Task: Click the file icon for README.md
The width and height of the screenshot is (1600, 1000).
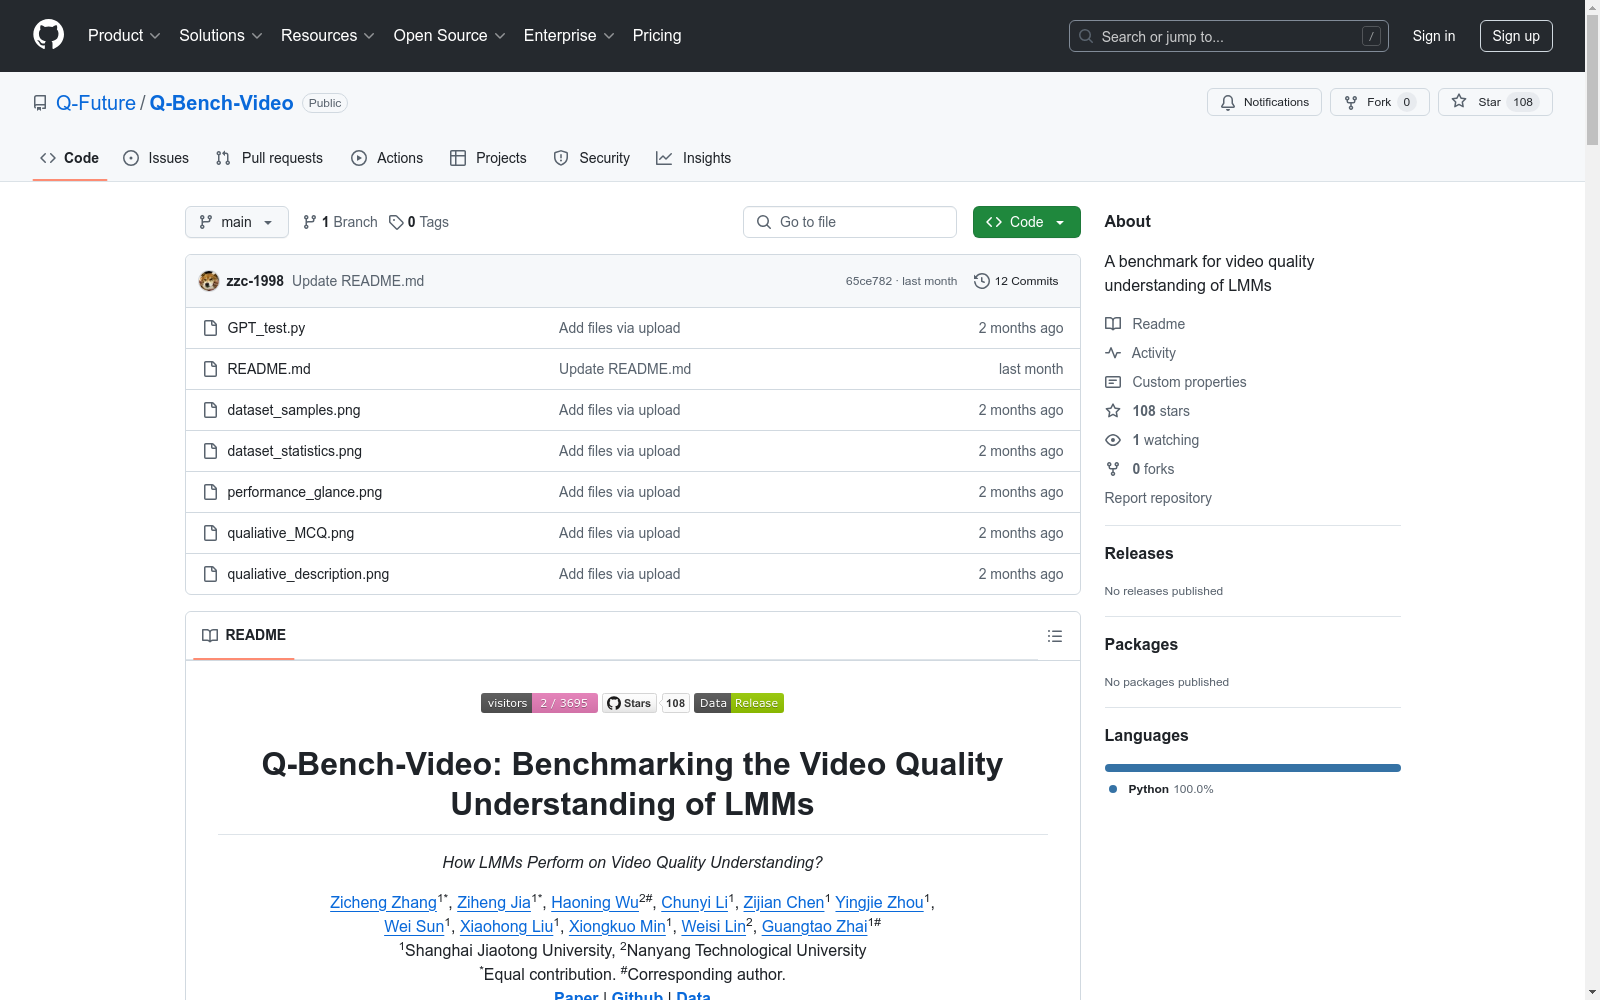Action: 210,369
